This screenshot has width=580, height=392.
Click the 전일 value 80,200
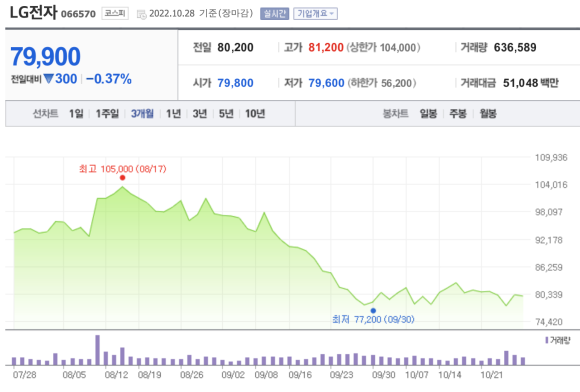235,47
